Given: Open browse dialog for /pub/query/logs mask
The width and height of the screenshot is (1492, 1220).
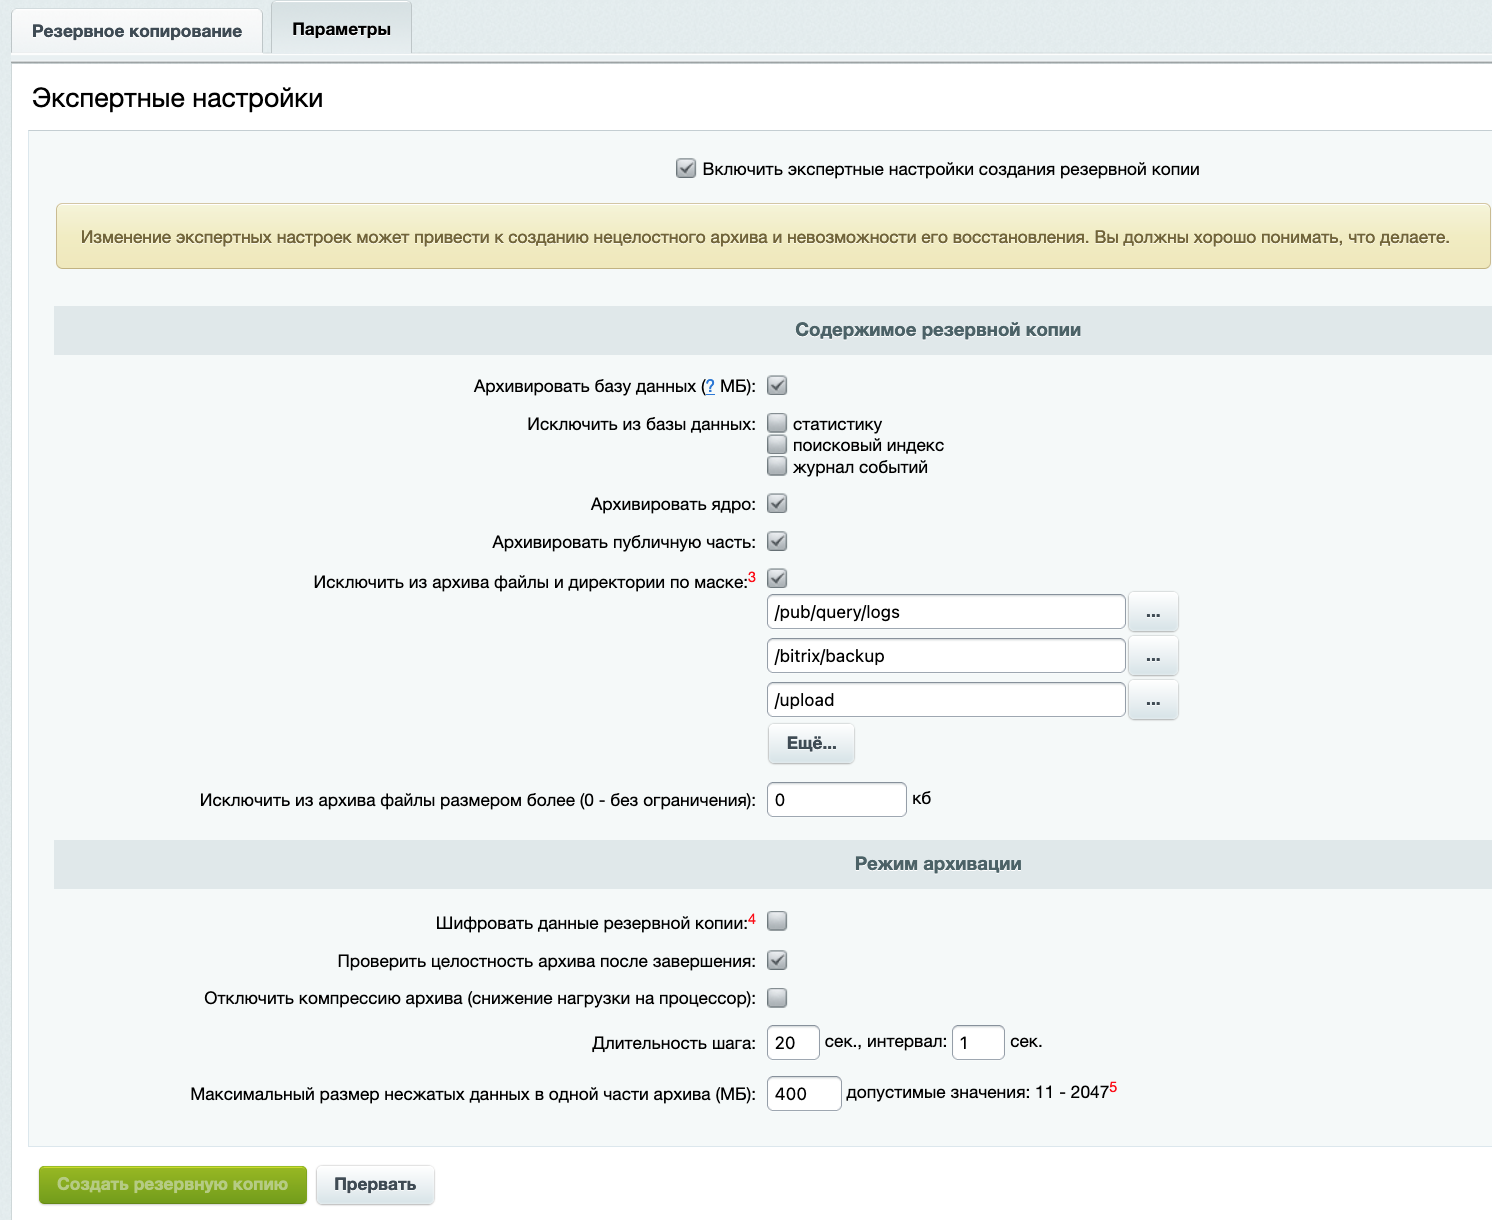Looking at the screenshot, I should coord(1153,612).
